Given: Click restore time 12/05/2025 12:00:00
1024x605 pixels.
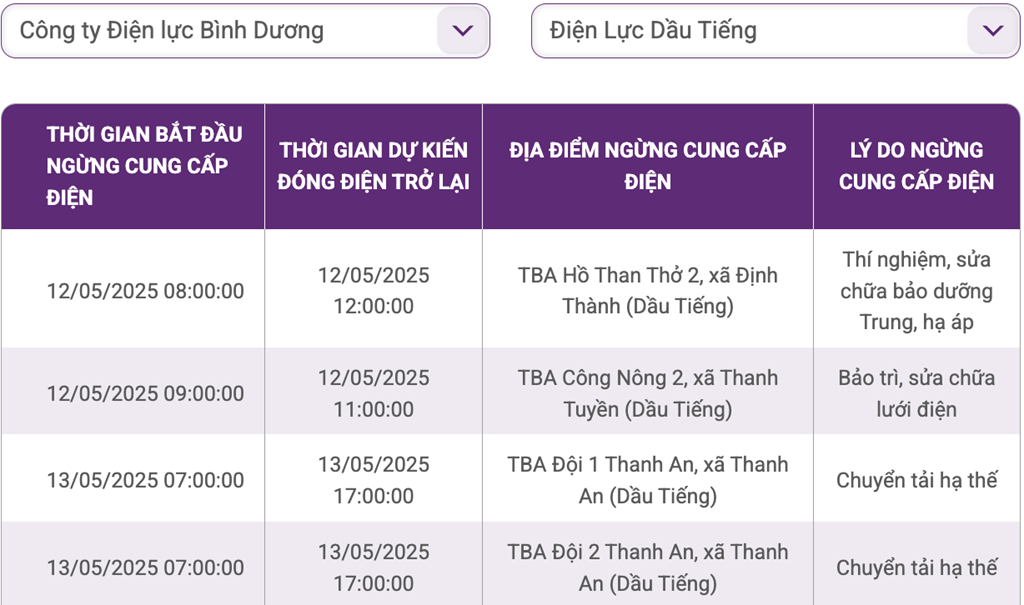Looking at the screenshot, I should point(374,291).
